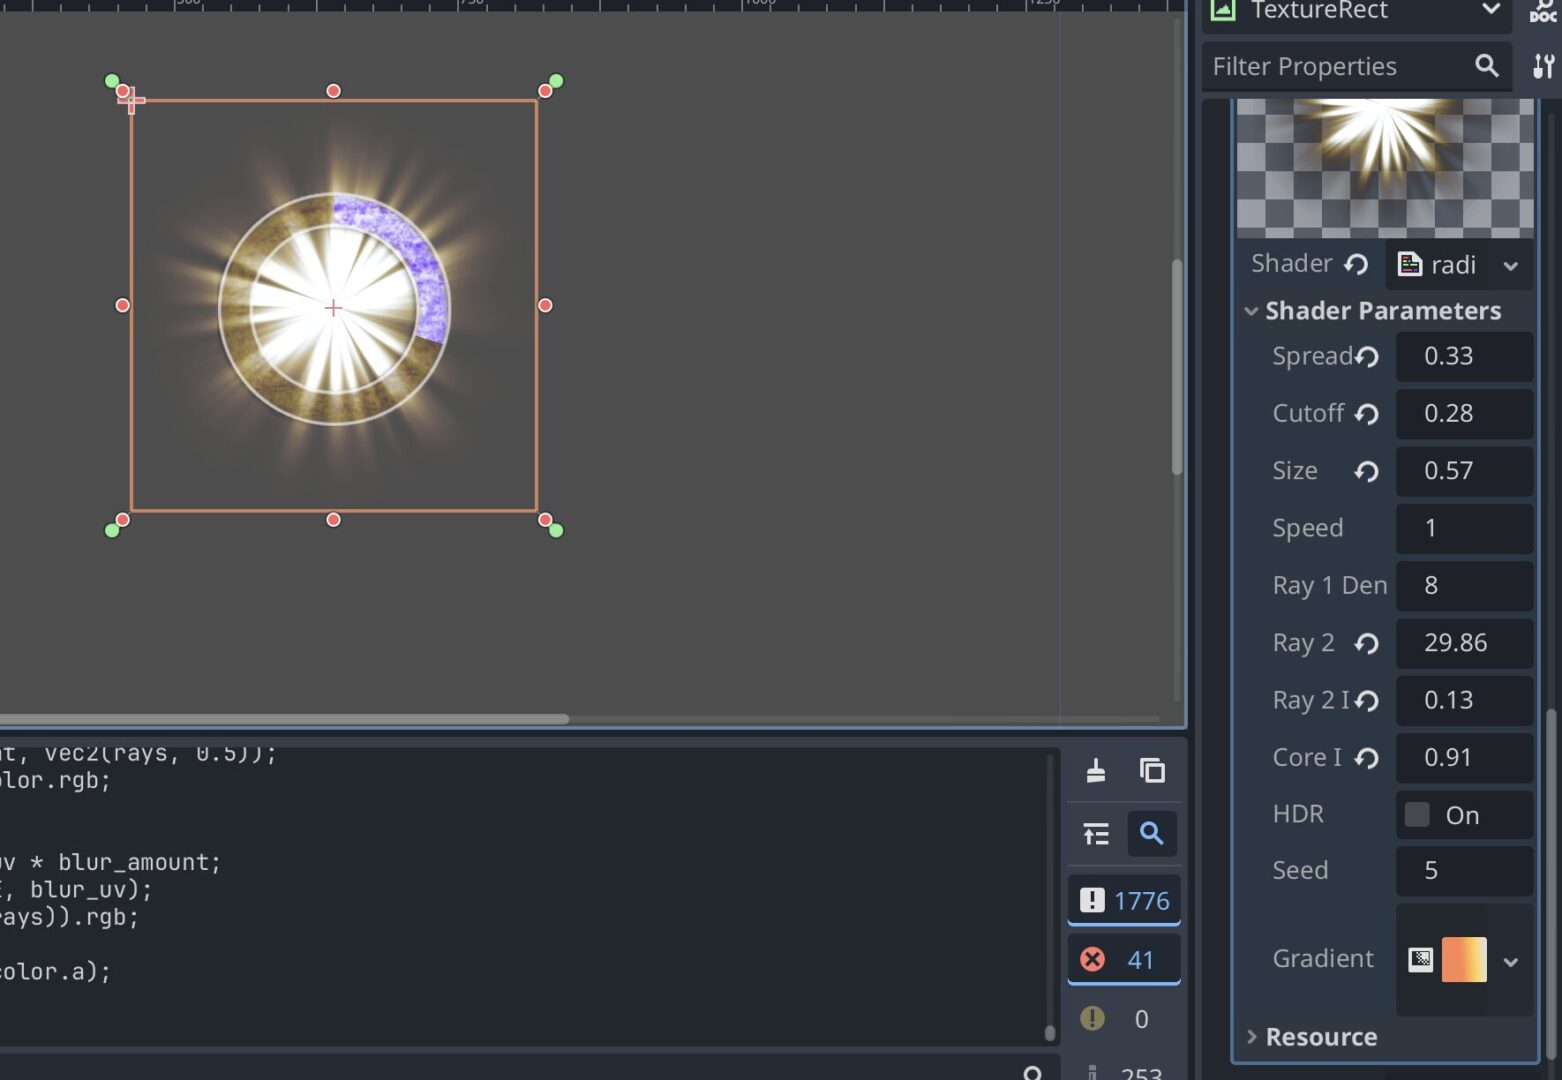Select the Gradient color swatch

coord(1464,960)
